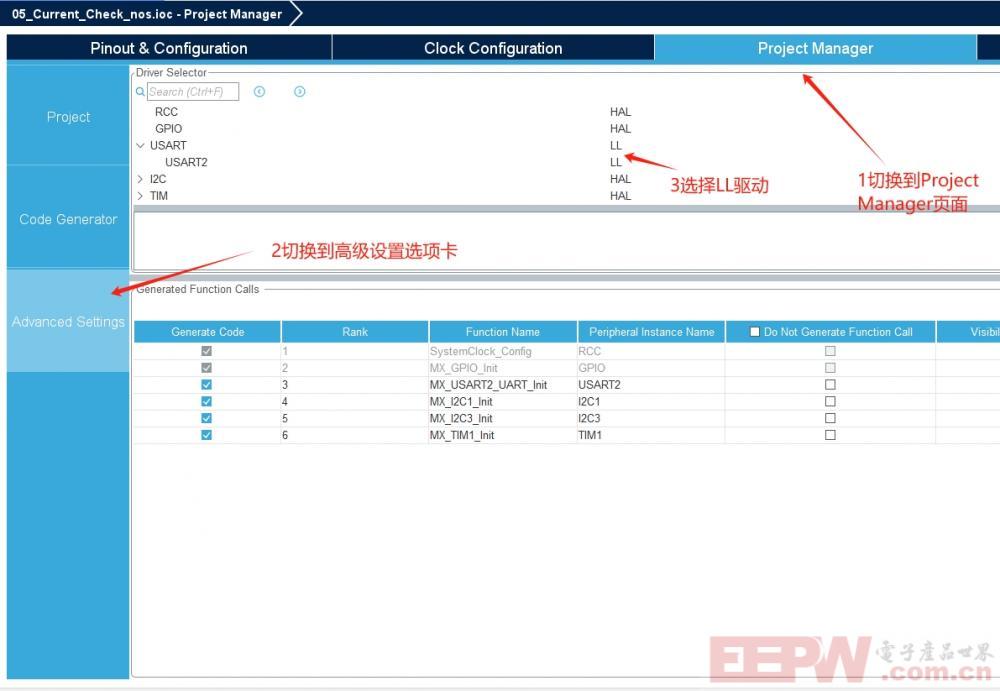The width and height of the screenshot is (1000, 691).
Task: Click the Generate Code column header
Action: tap(207, 332)
